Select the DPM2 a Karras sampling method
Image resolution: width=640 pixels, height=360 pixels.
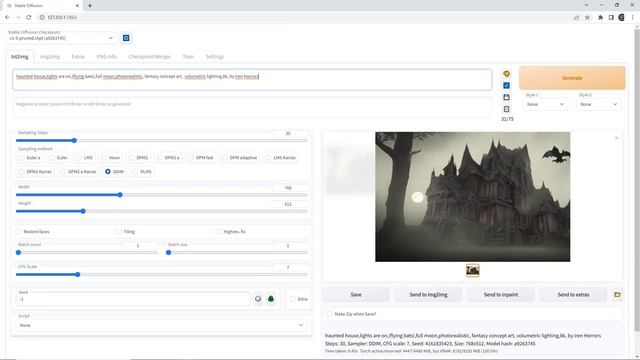(x=78, y=172)
